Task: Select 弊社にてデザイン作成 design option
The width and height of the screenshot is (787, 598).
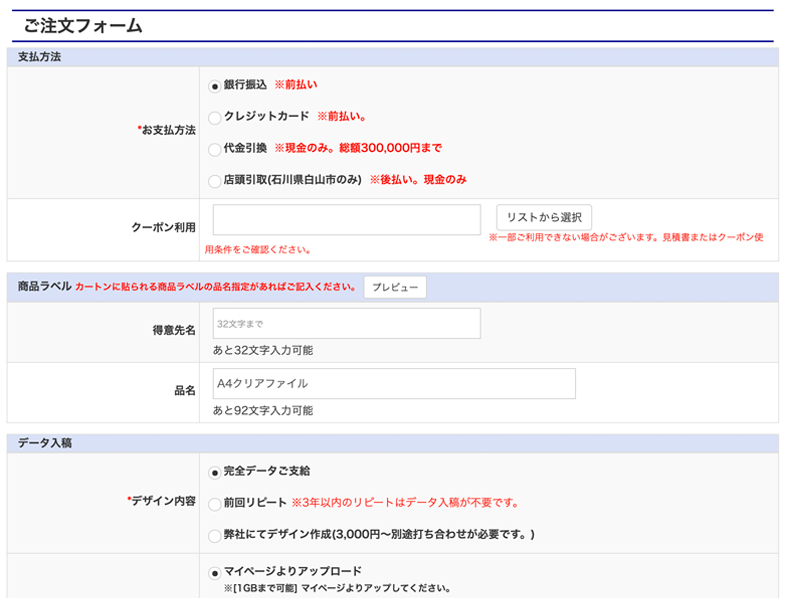Action: 215,536
